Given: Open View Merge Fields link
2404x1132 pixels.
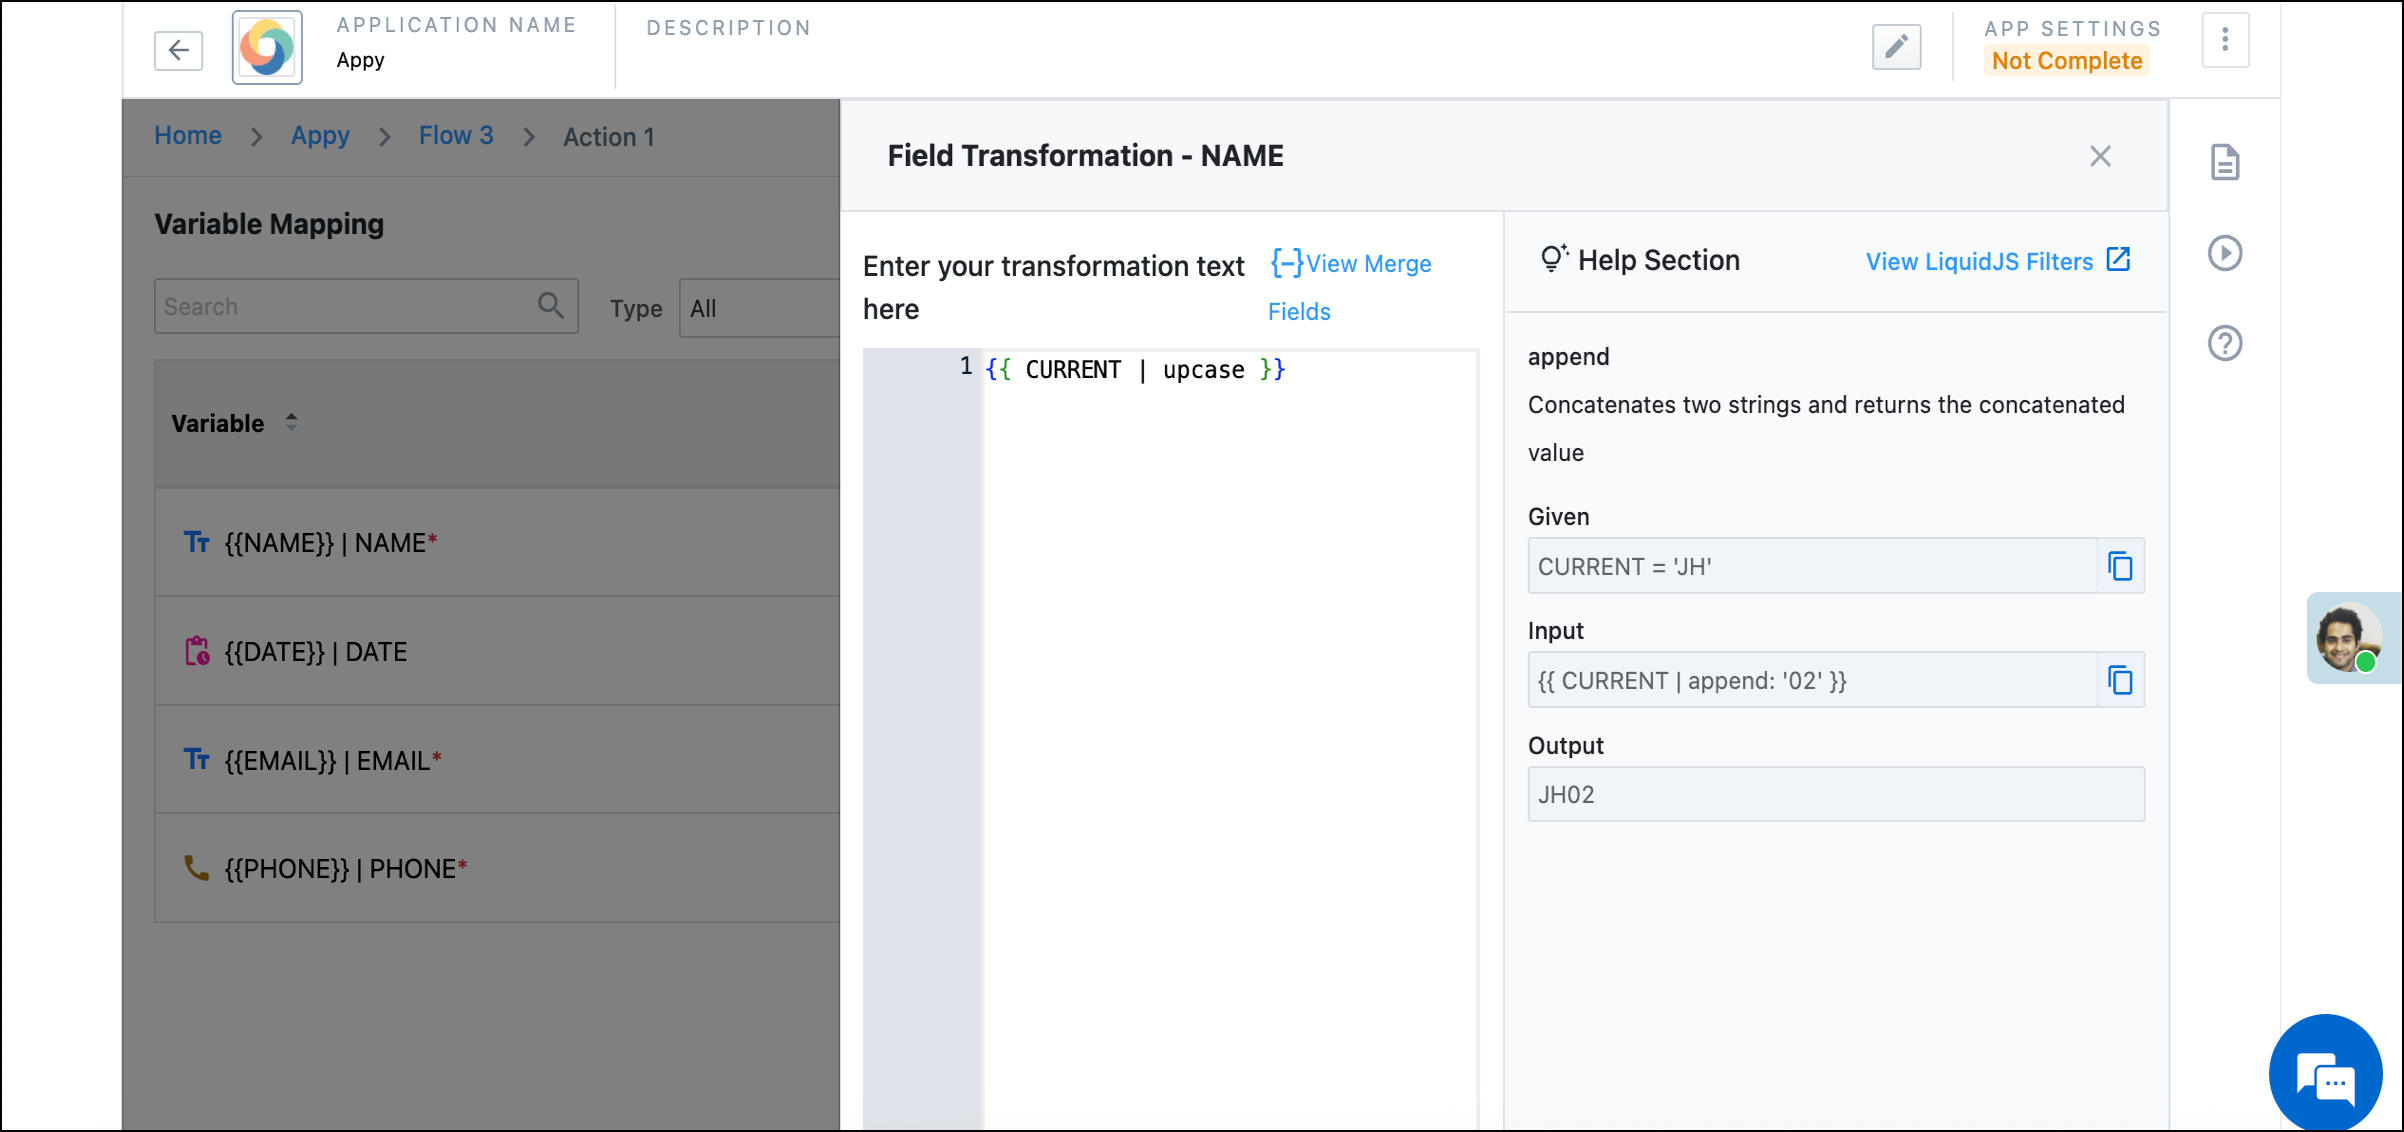Looking at the screenshot, I should [x=1350, y=264].
